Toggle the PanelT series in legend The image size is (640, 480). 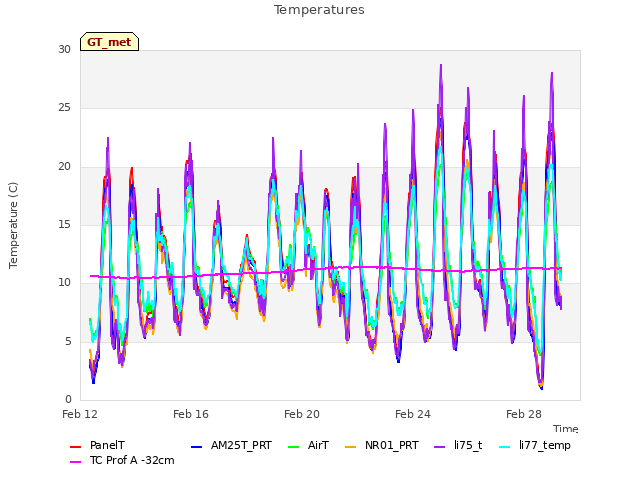tap(97, 445)
